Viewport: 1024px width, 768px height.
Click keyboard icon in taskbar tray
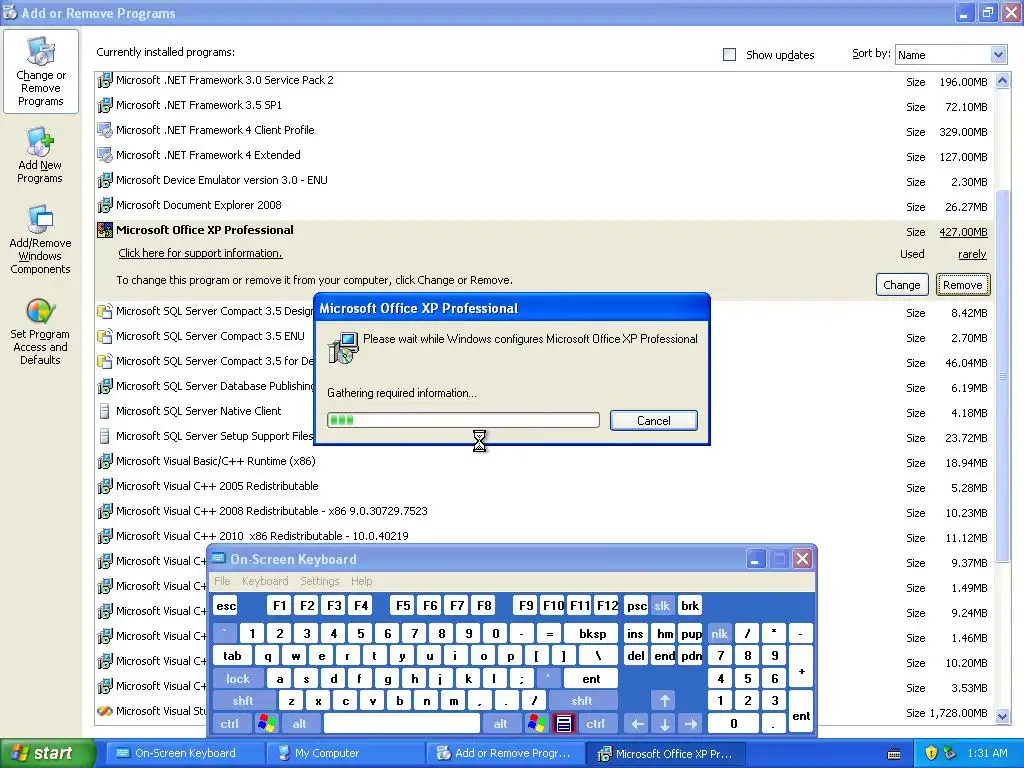pyautogui.click(x=895, y=754)
